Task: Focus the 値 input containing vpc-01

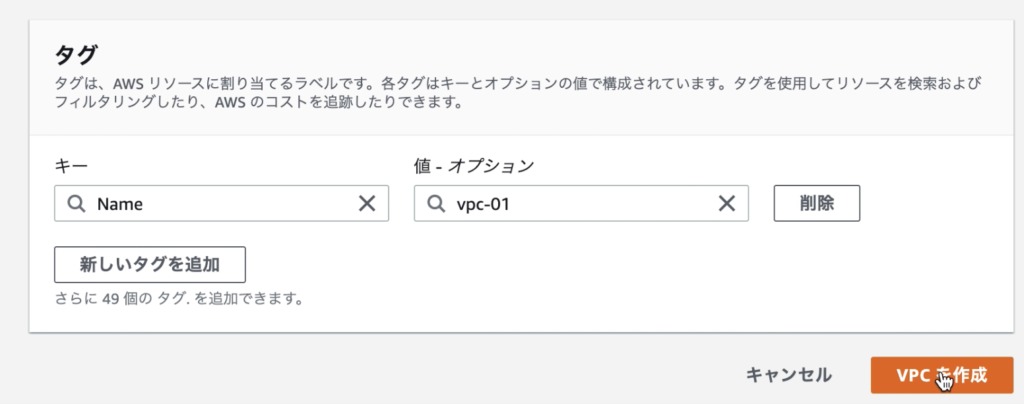Action: (581, 204)
